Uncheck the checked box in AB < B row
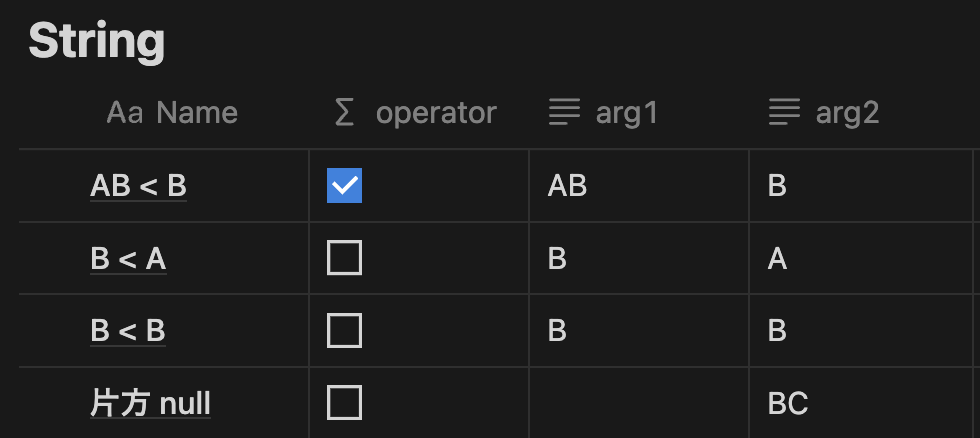 (344, 186)
